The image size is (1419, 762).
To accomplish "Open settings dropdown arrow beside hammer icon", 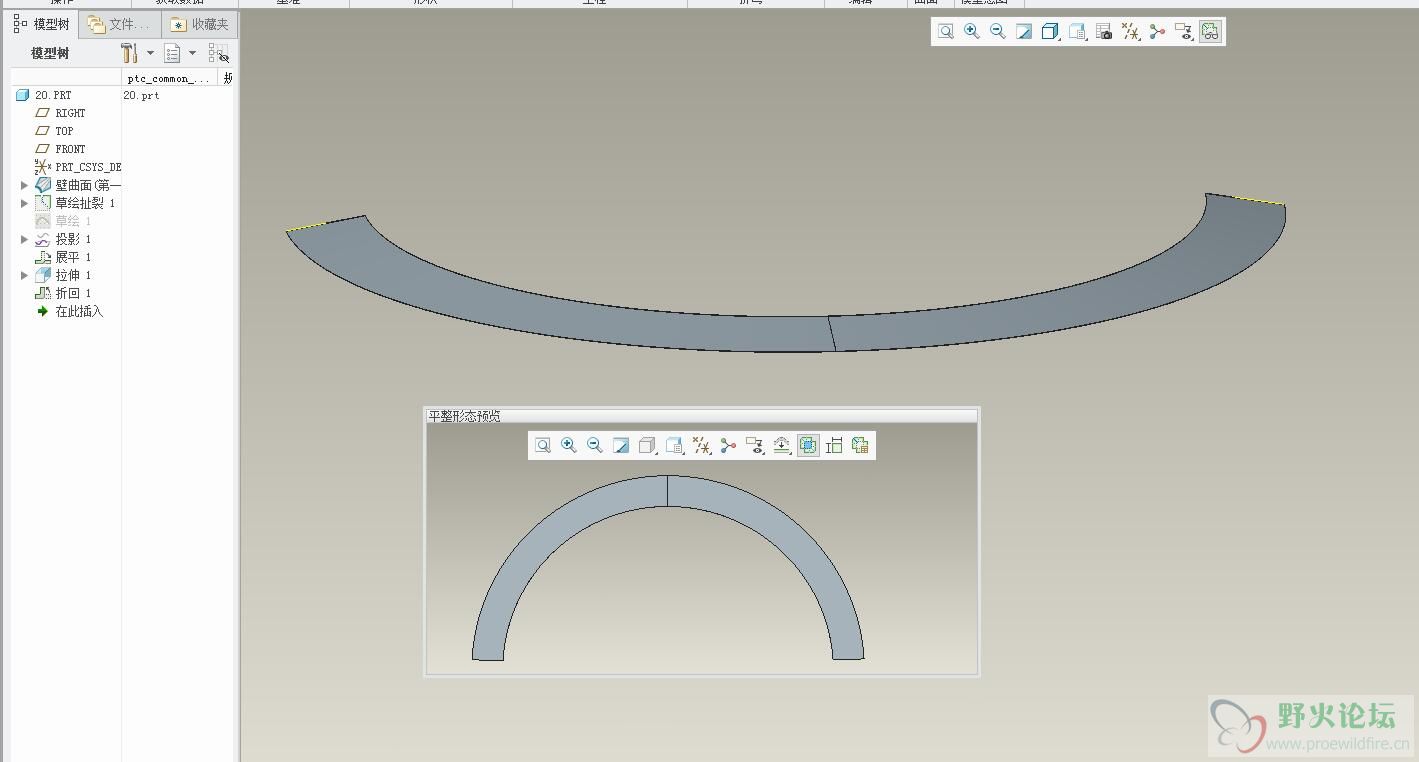I will (150, 53).
